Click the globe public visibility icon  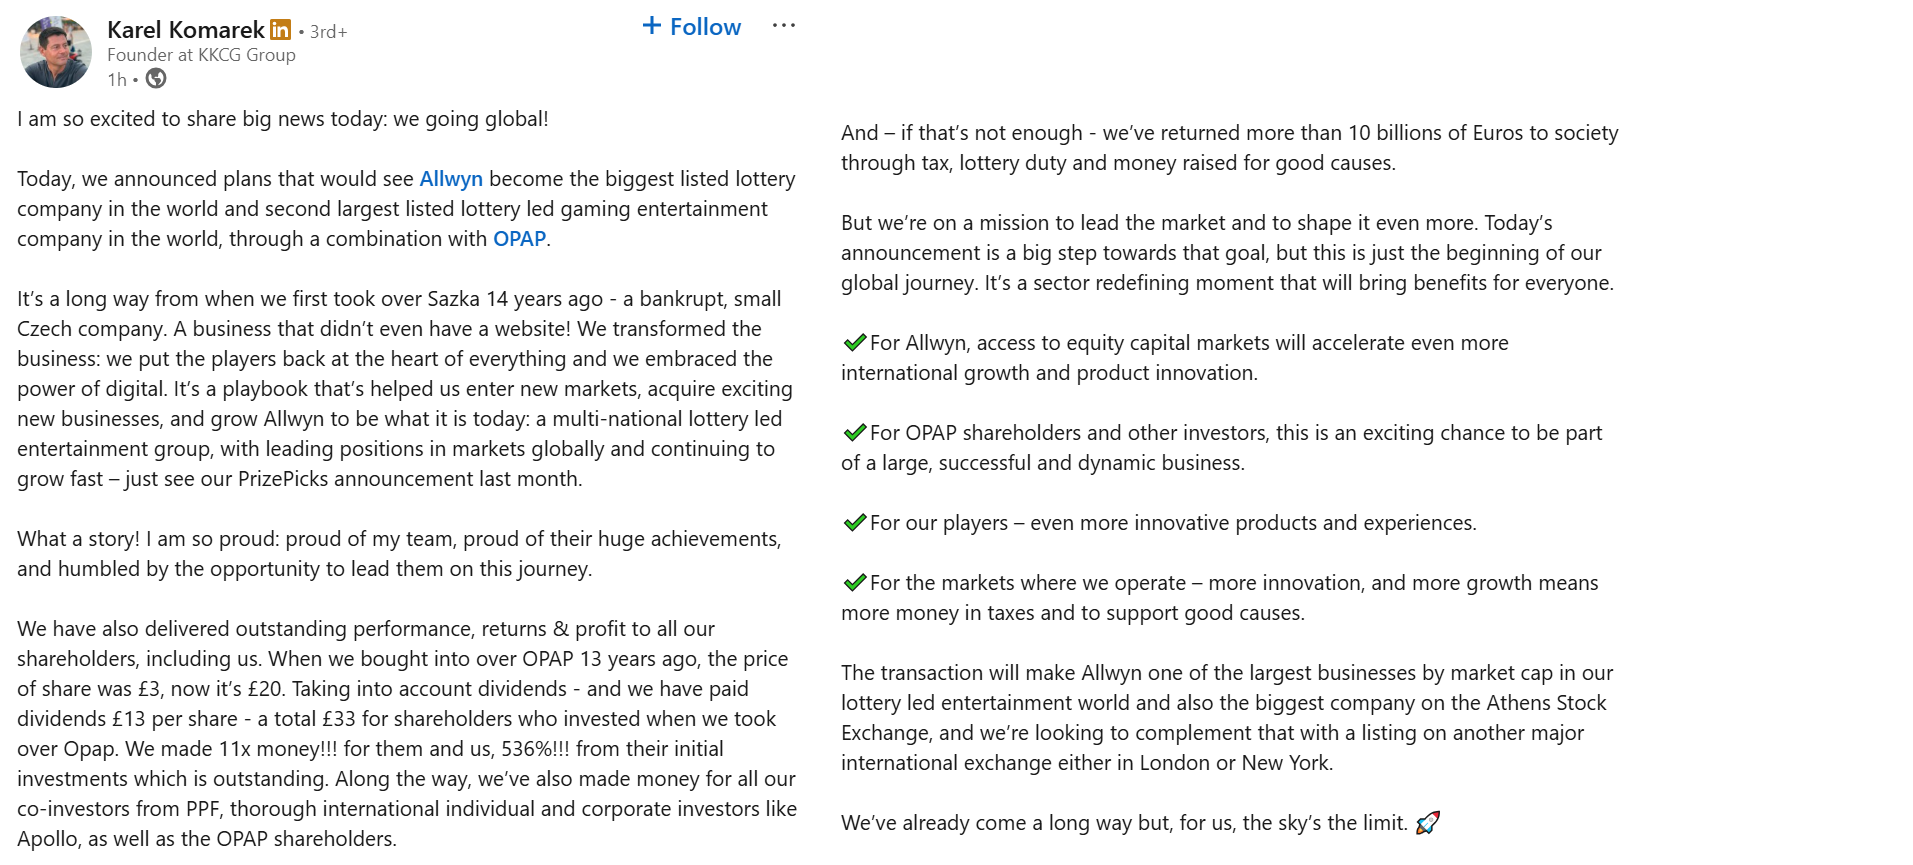(156, 79)
